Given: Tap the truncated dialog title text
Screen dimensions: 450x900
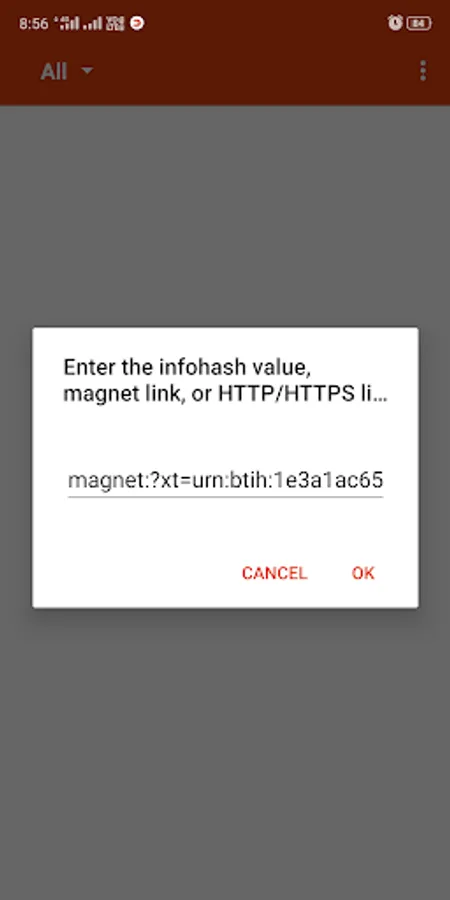Looking at the screenshot, I should pyautogui.click(x=225, y=381).
